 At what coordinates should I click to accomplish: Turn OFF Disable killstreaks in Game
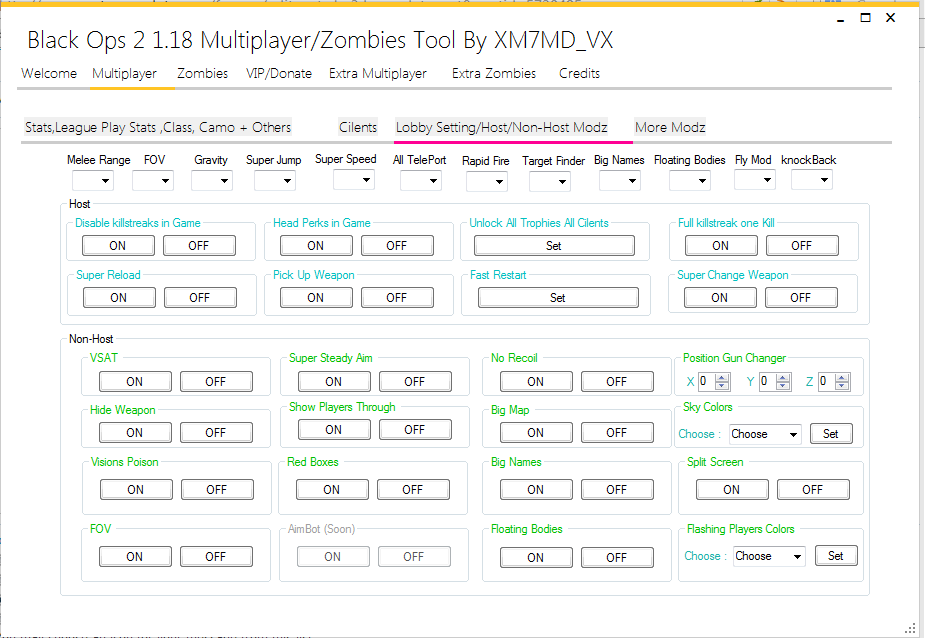click(x=199, y=246)
